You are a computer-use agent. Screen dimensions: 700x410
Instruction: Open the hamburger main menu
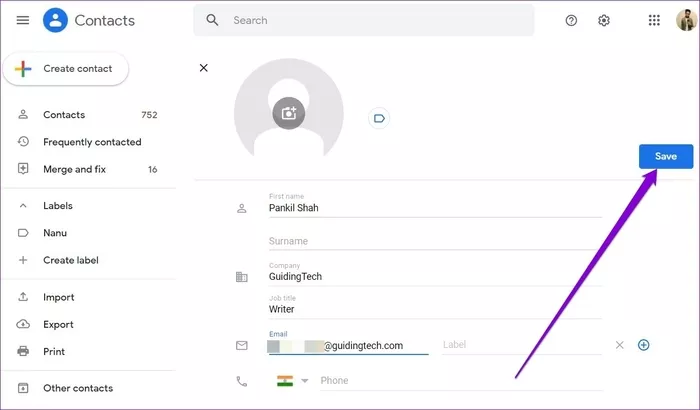pos(23,20)
